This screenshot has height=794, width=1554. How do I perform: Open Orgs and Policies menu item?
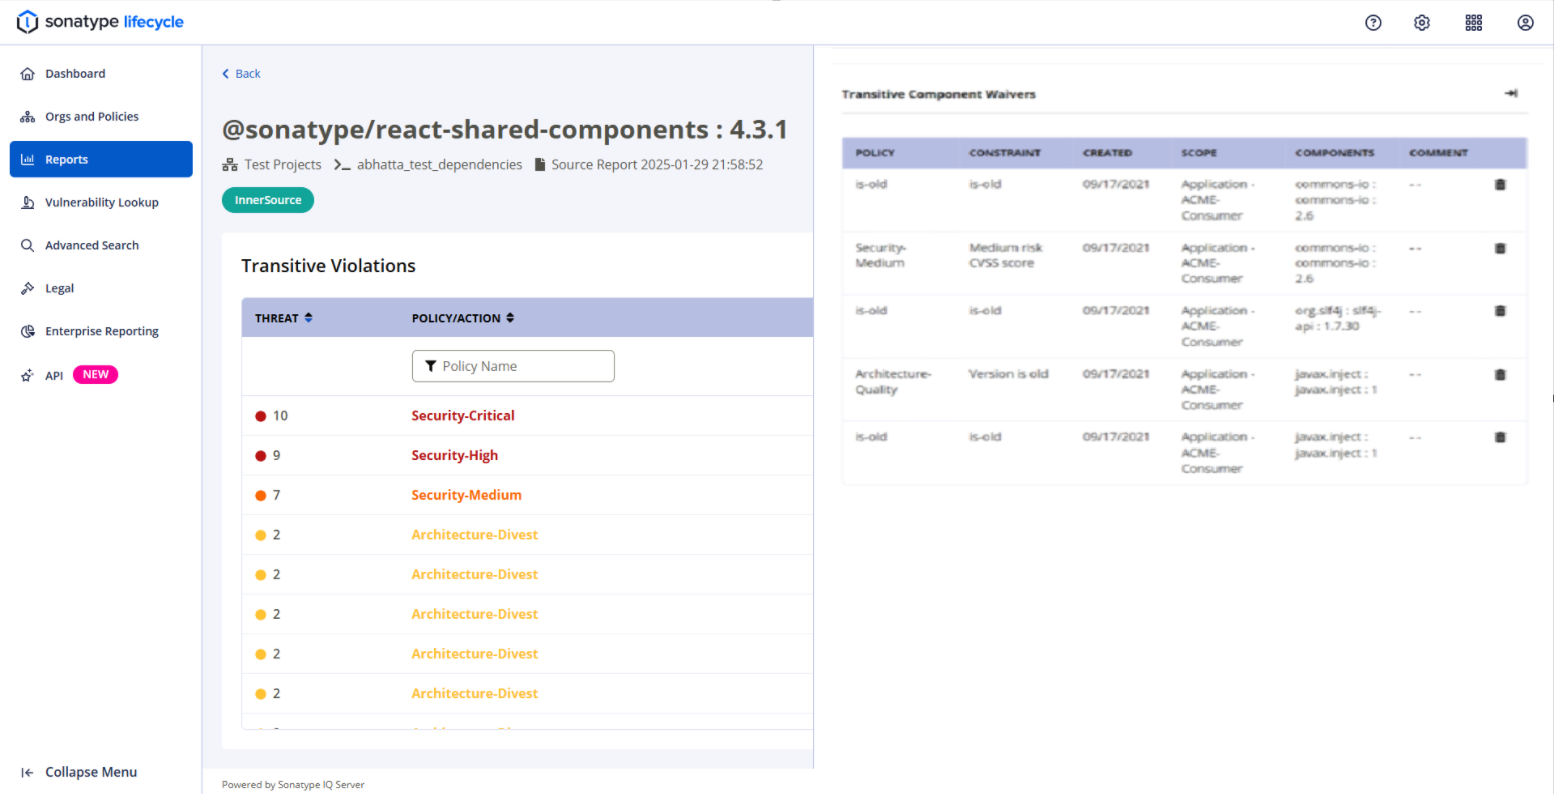pyautogui.click(x=101, y=116)
